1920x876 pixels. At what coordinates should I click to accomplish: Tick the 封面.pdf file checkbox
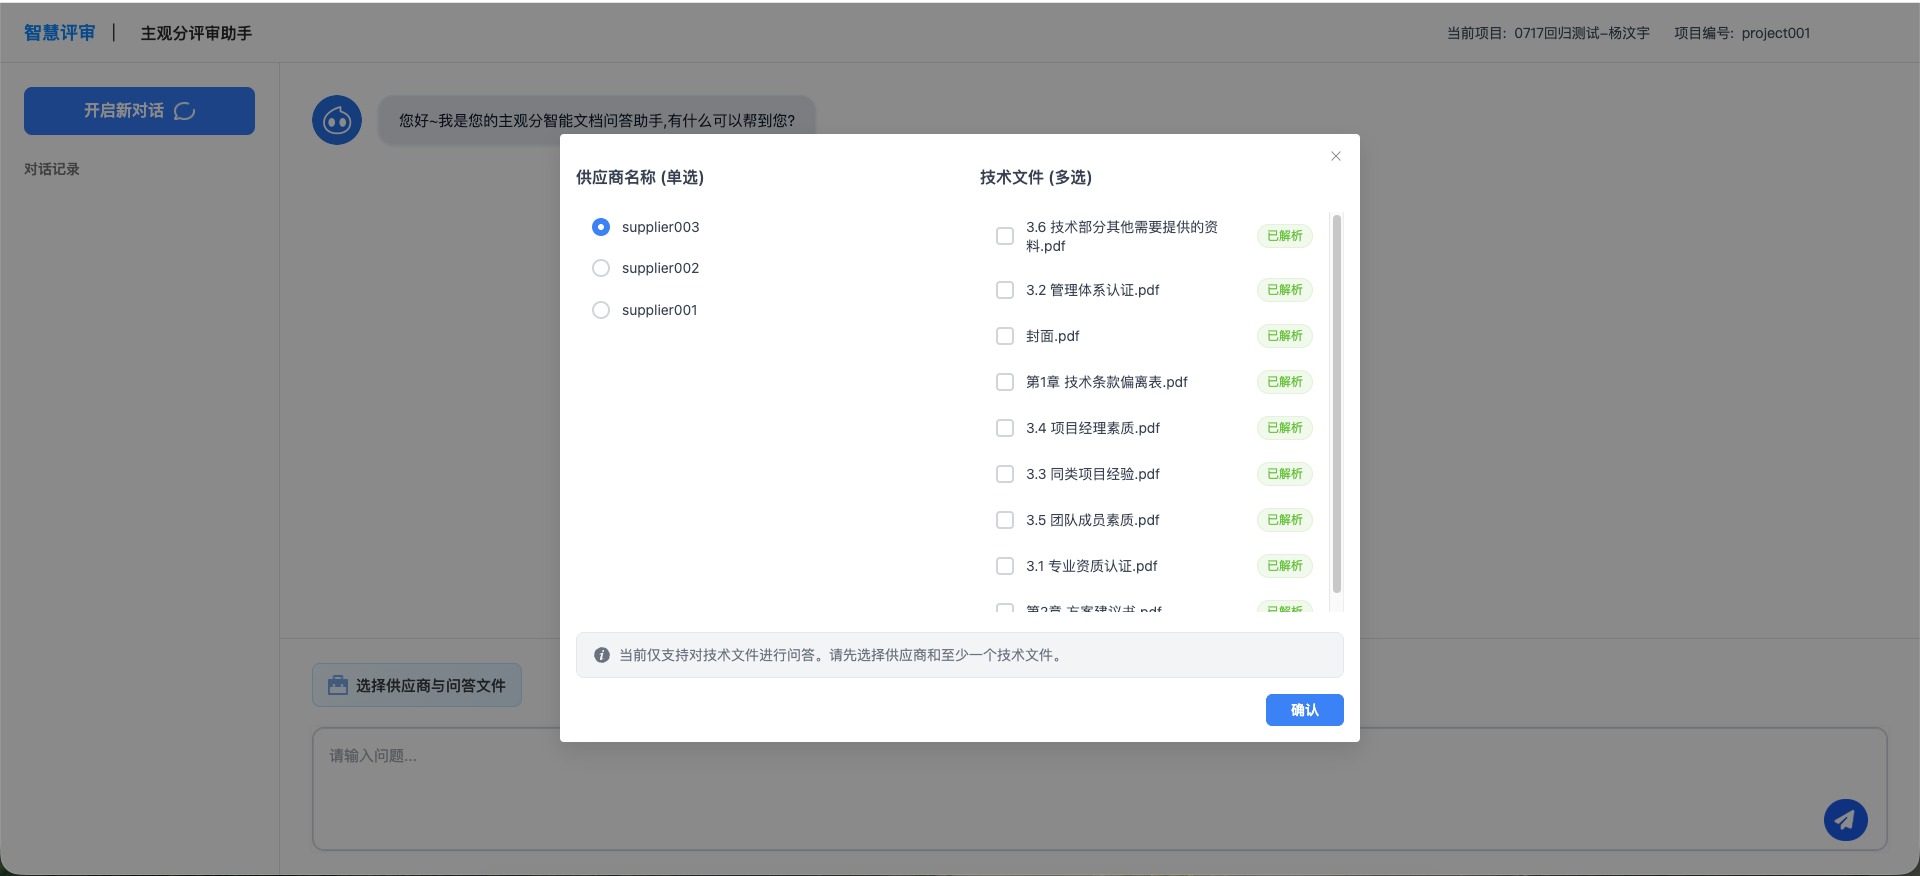[1005, 336]
